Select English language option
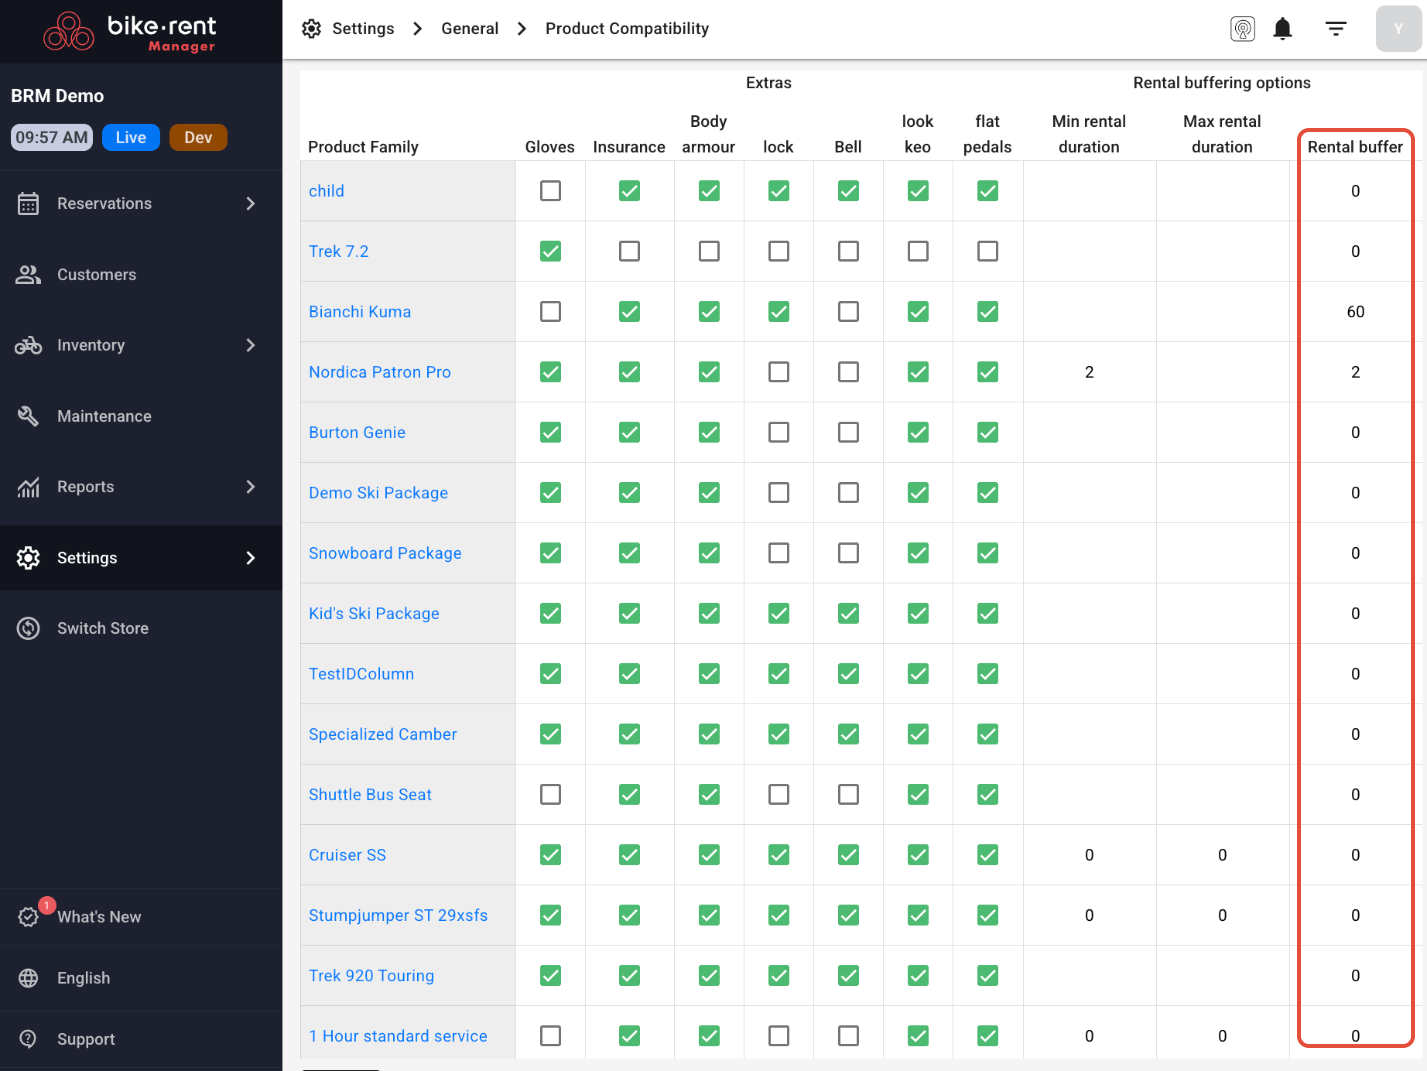The image size is (1427, 1071). (x=141, y=978)
